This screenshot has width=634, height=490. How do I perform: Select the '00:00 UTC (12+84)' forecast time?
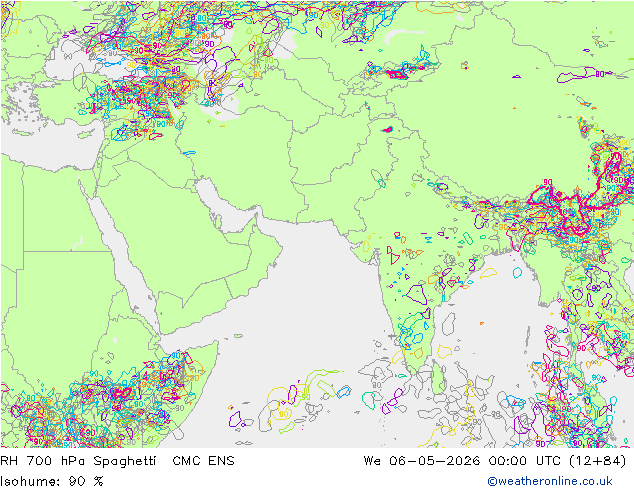[x=557, y=461]
